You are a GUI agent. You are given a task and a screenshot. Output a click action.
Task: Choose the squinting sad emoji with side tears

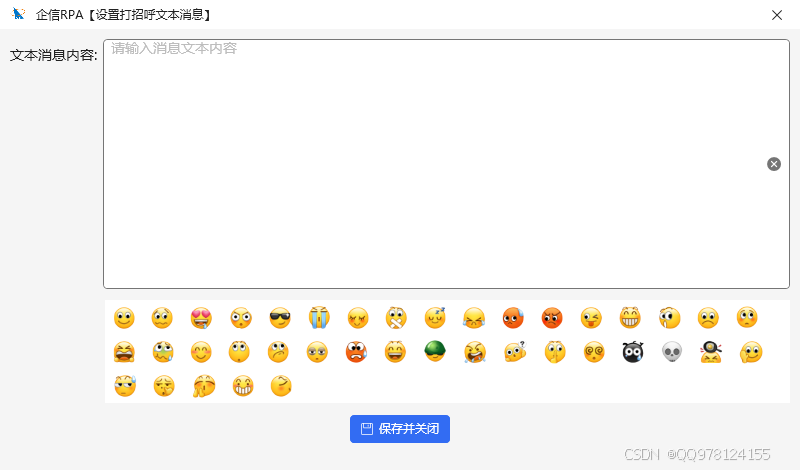[474, 318]
